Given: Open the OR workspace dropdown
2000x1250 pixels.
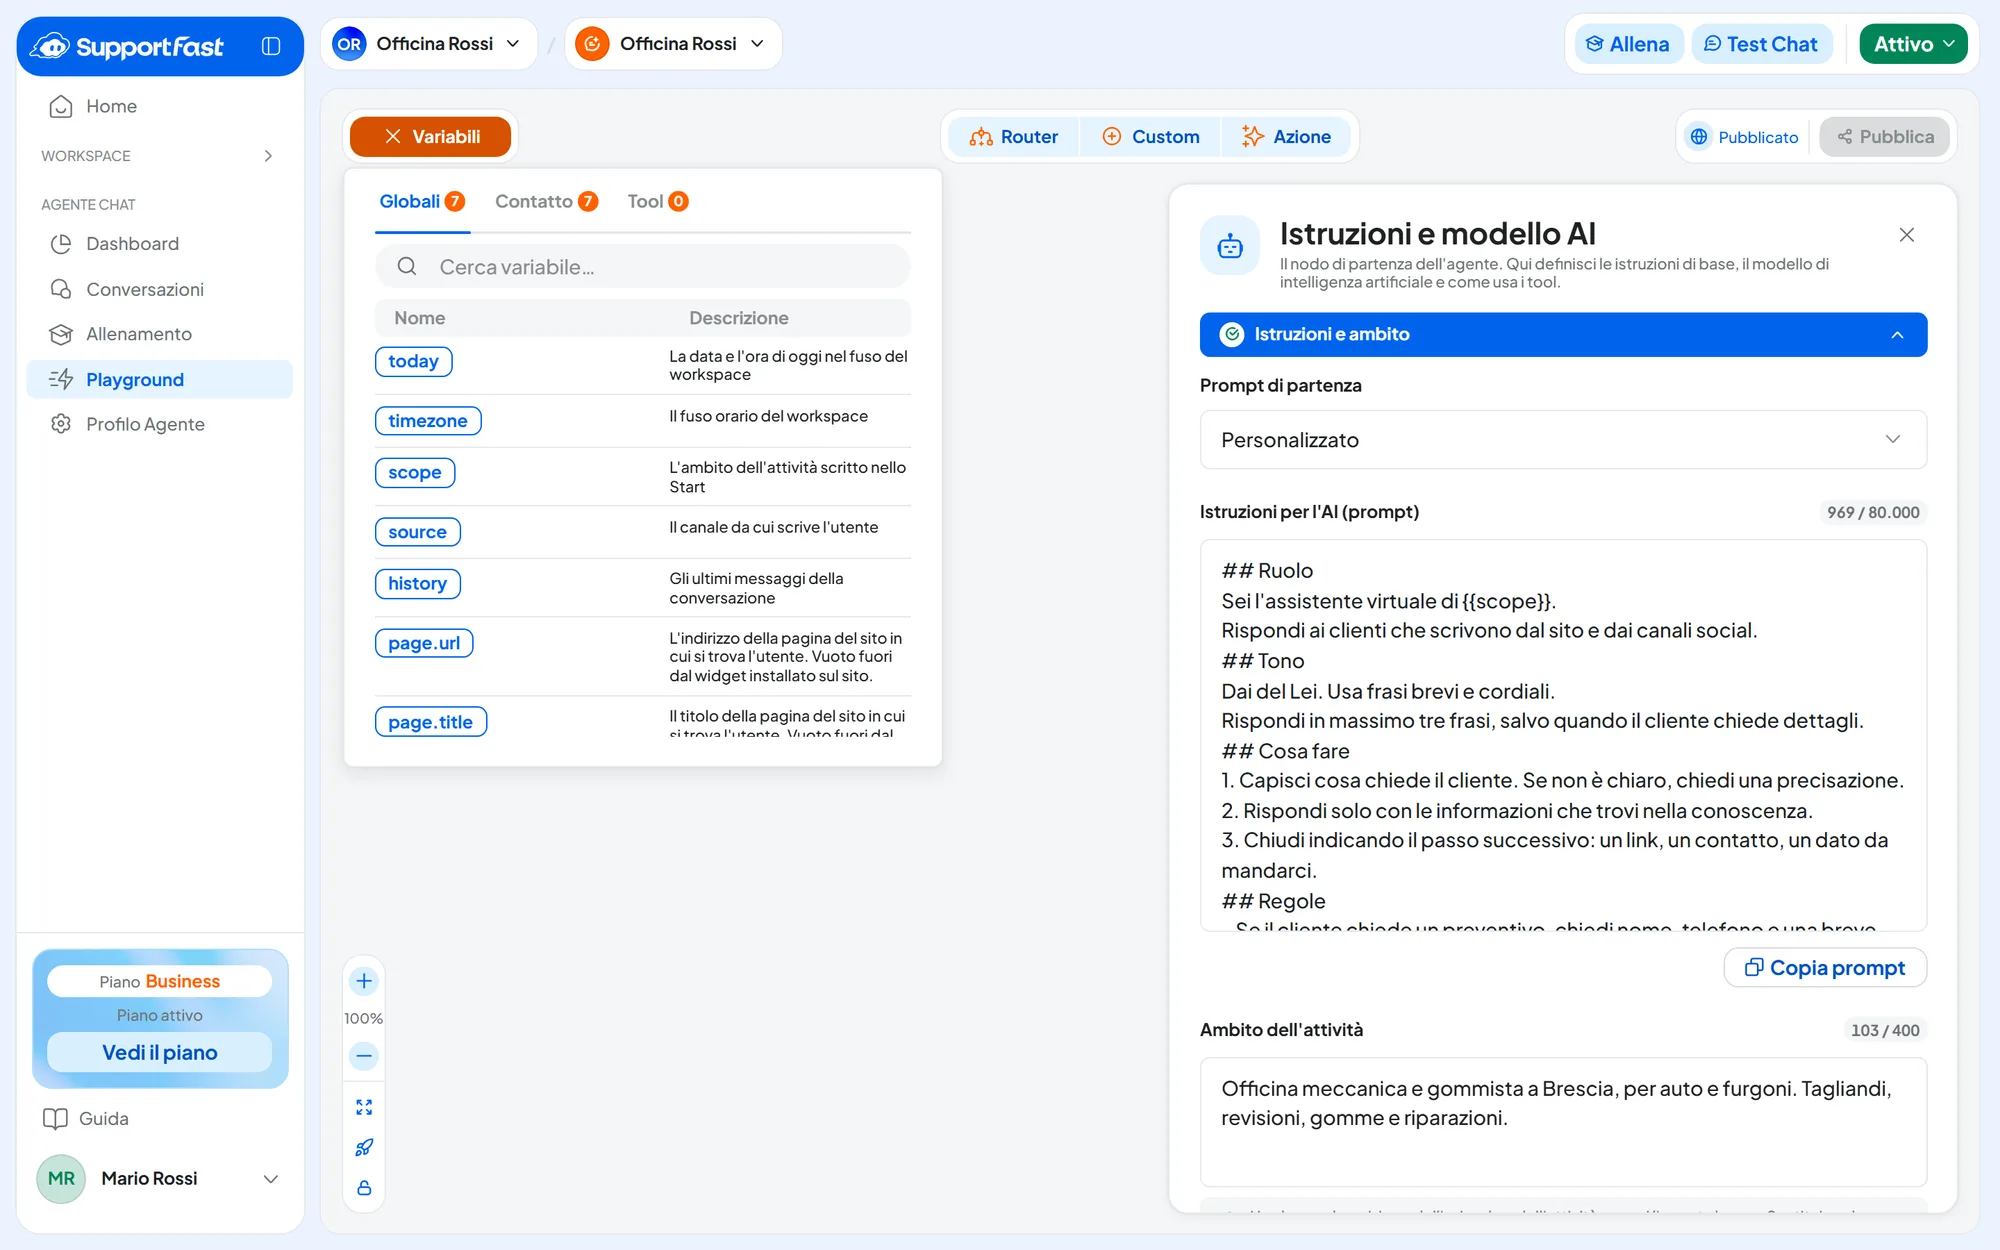Looking at the screenshot, I should (x=429, y=44).
